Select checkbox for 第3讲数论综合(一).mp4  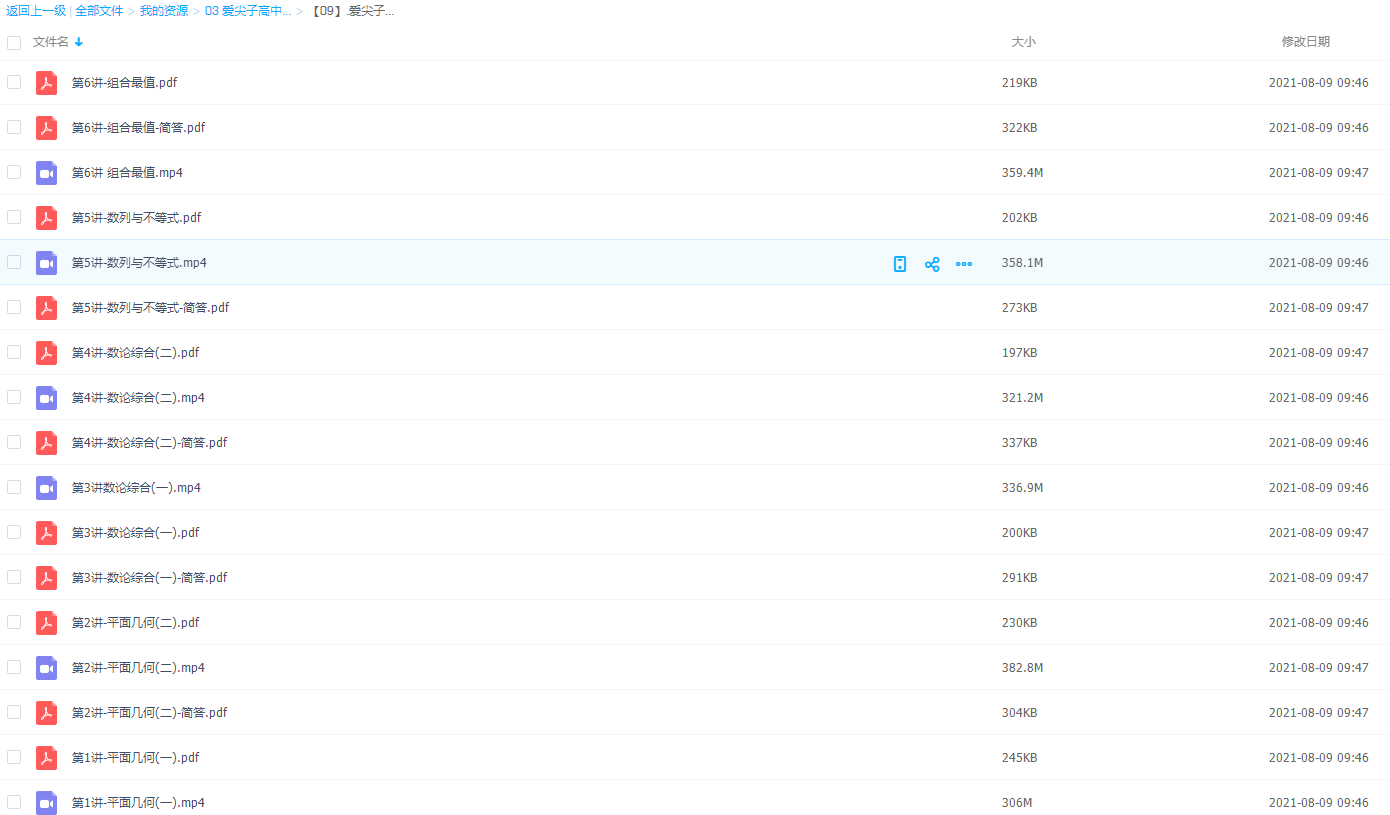coord(14,487)
